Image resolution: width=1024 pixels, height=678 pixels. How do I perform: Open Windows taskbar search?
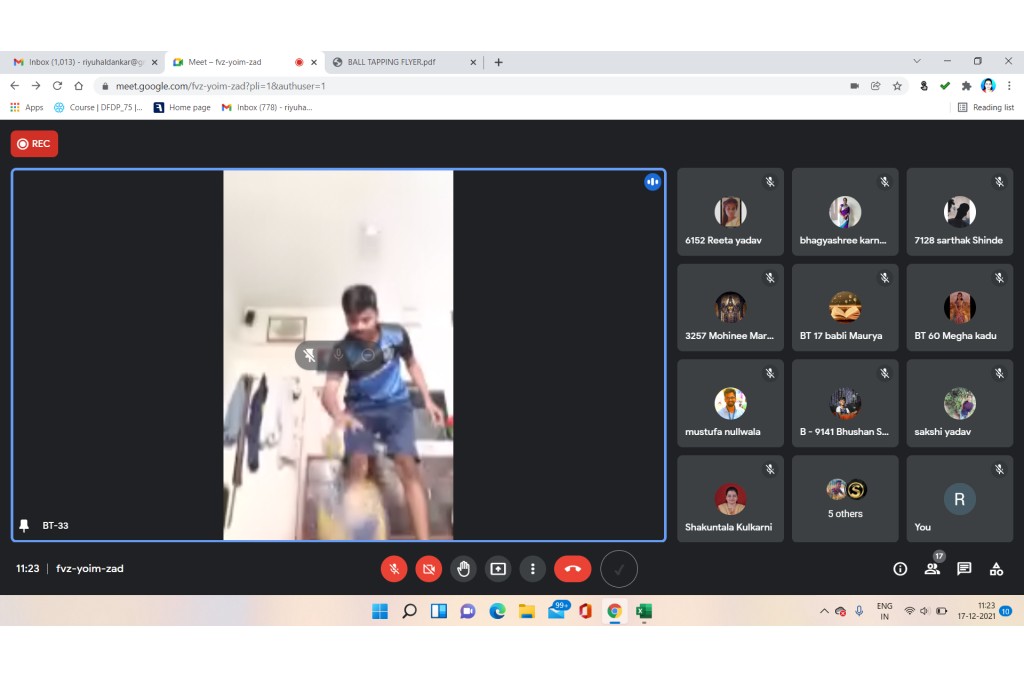point(409,611)
